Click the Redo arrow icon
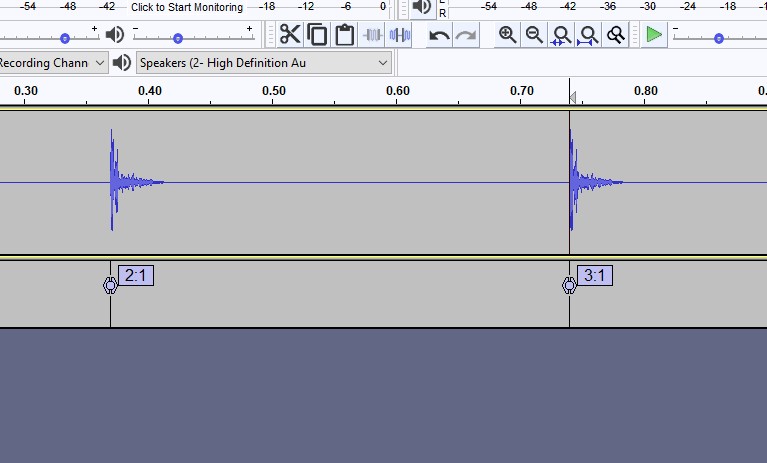 coord(466,36)
